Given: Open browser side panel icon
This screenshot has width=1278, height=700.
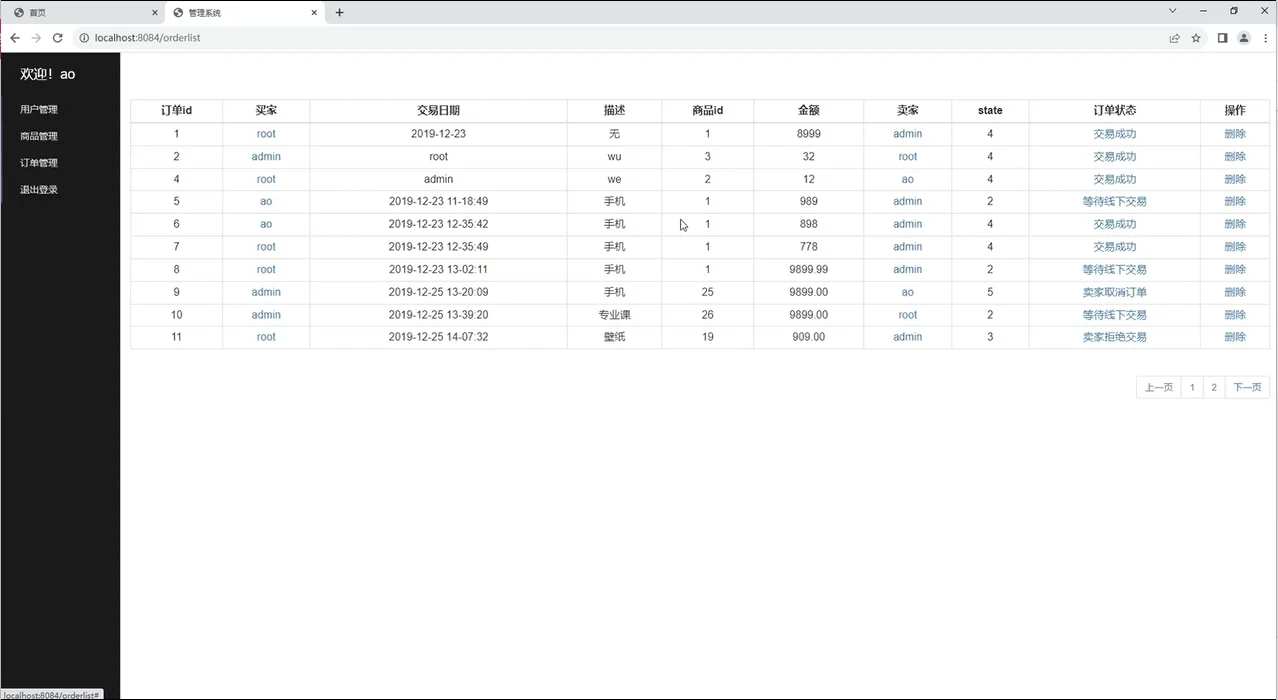Looking at the screenshot, I should point(1222,38).
